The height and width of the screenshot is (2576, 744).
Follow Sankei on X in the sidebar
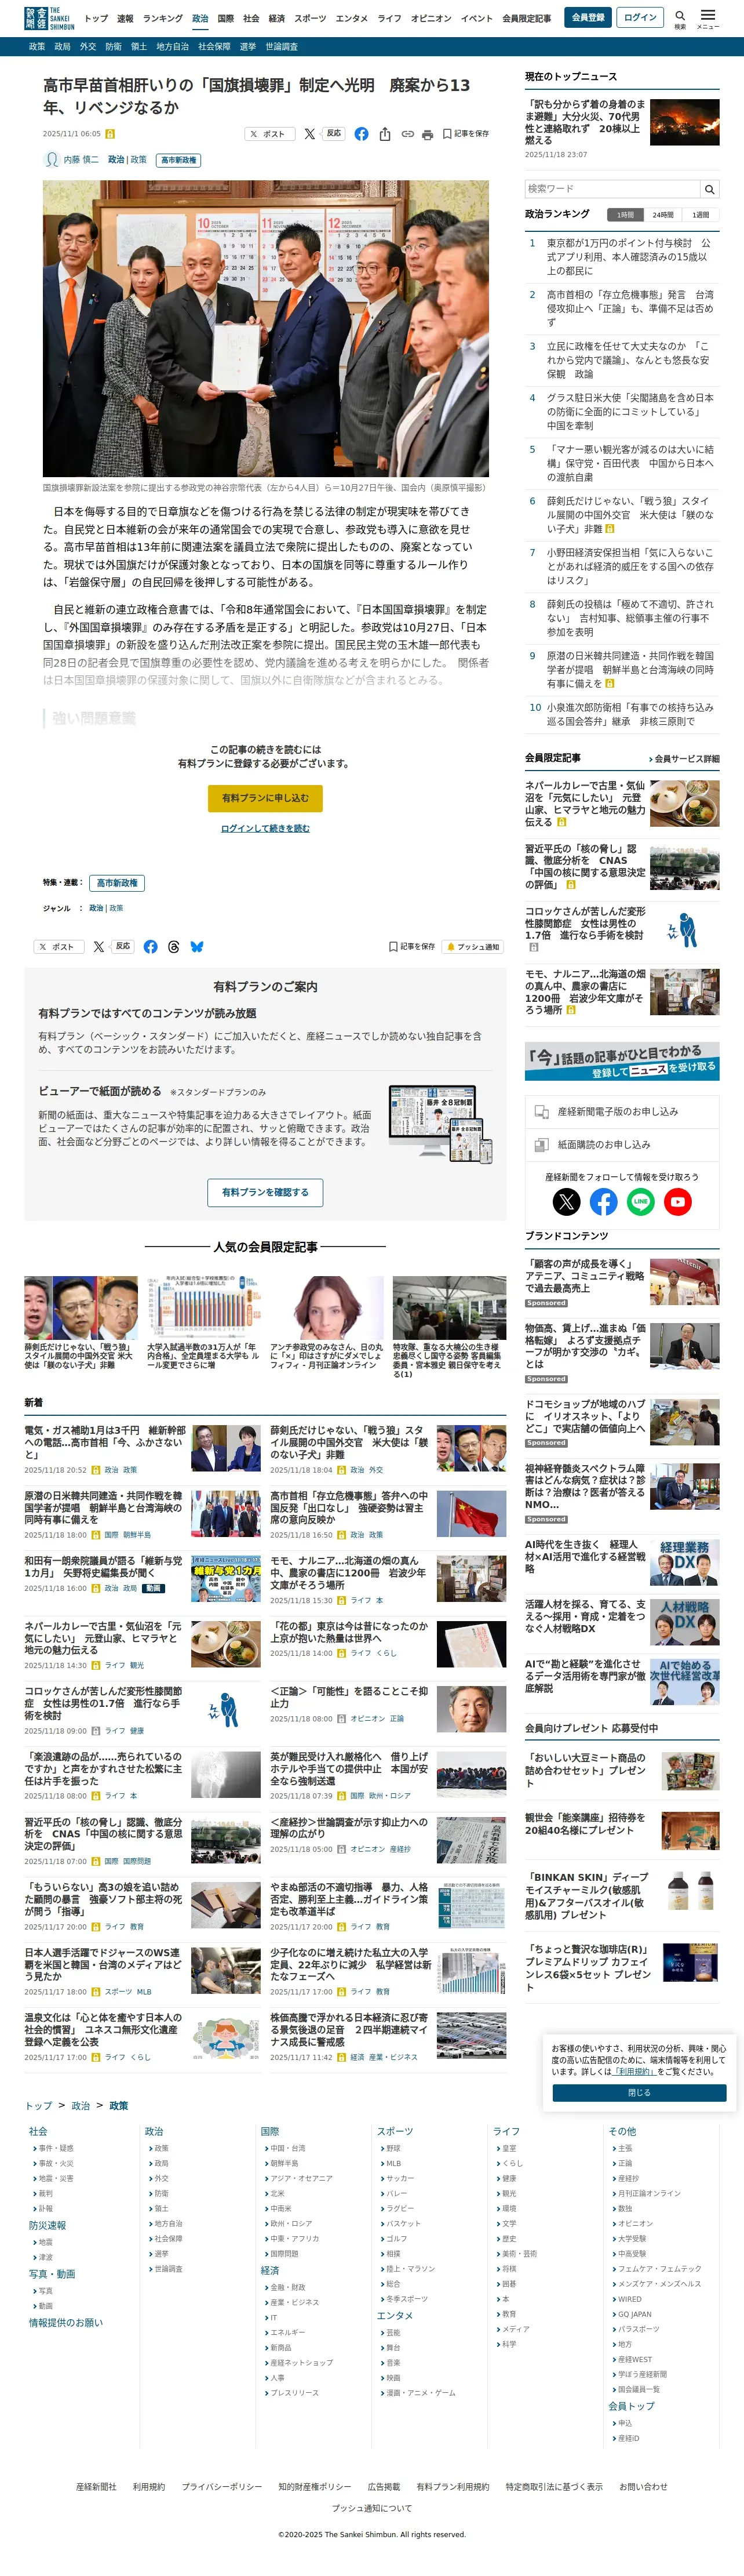566,1201
